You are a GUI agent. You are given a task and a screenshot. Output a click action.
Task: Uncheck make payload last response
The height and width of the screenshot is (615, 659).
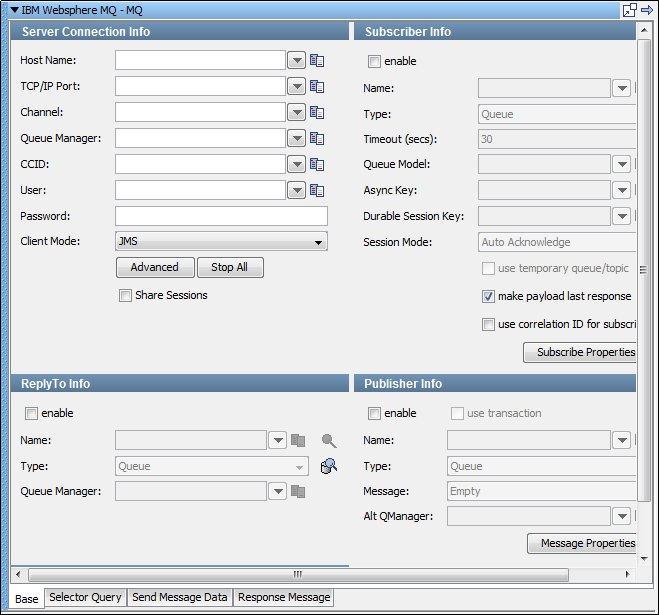pos(488,296)
